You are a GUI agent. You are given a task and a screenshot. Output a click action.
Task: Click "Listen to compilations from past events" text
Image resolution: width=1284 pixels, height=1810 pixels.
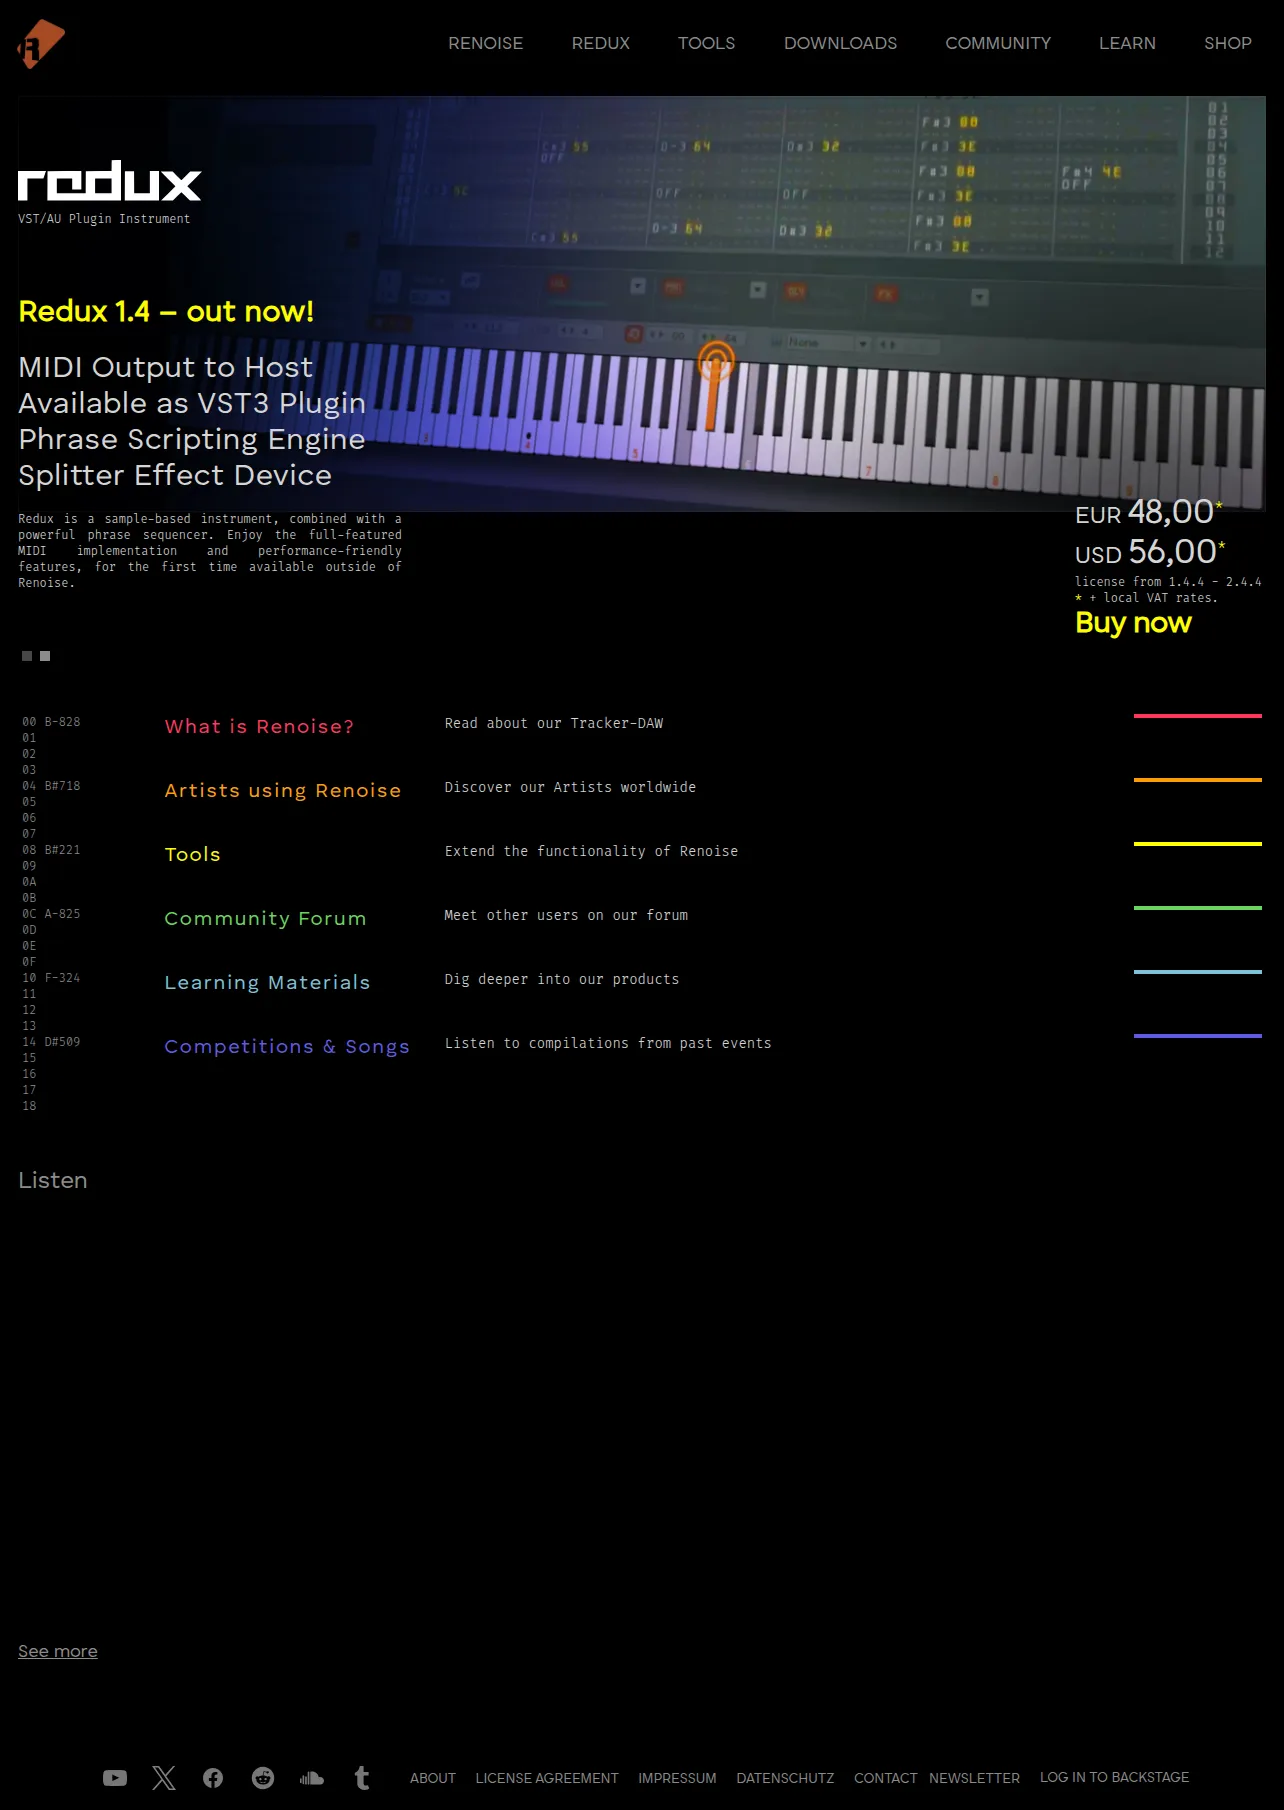tap(608, 1043)
